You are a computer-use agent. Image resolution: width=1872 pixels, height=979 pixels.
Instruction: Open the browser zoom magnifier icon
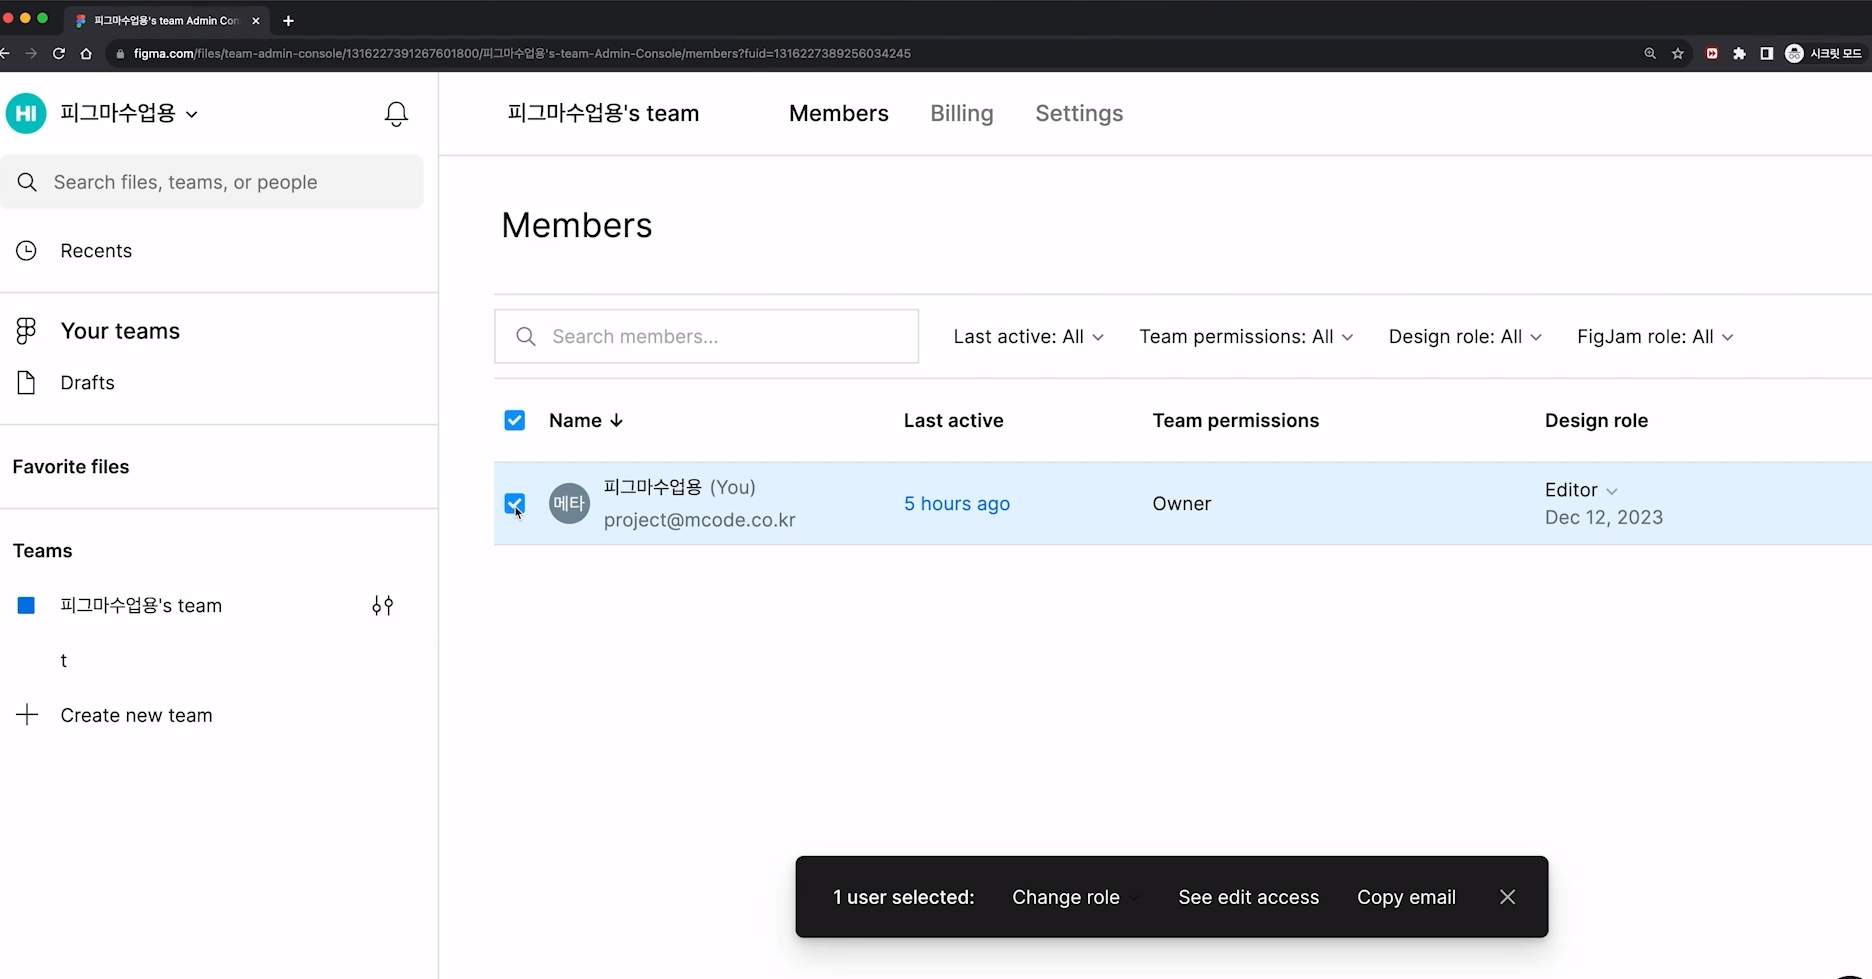(x=1650, y=54)
